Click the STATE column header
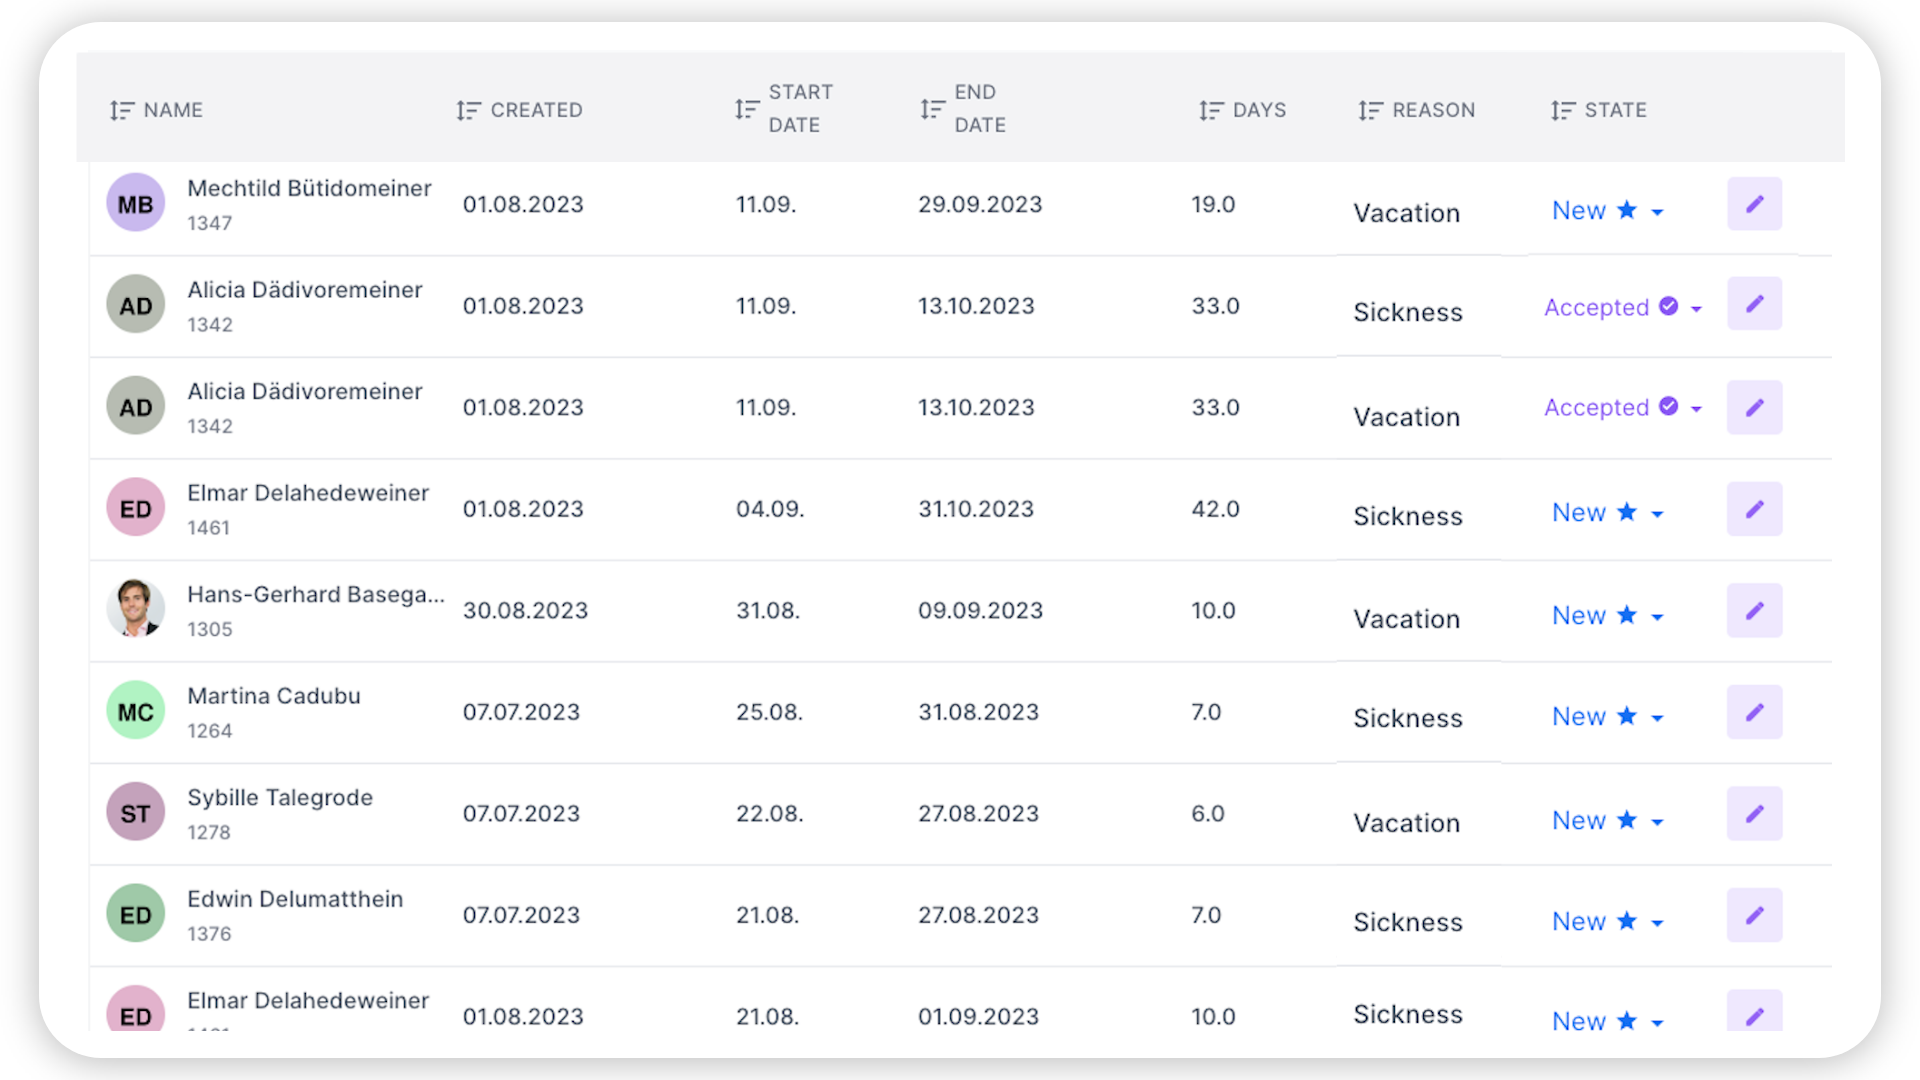This screenshot has height=1080, width=1920. click(x=1598, y=110)
